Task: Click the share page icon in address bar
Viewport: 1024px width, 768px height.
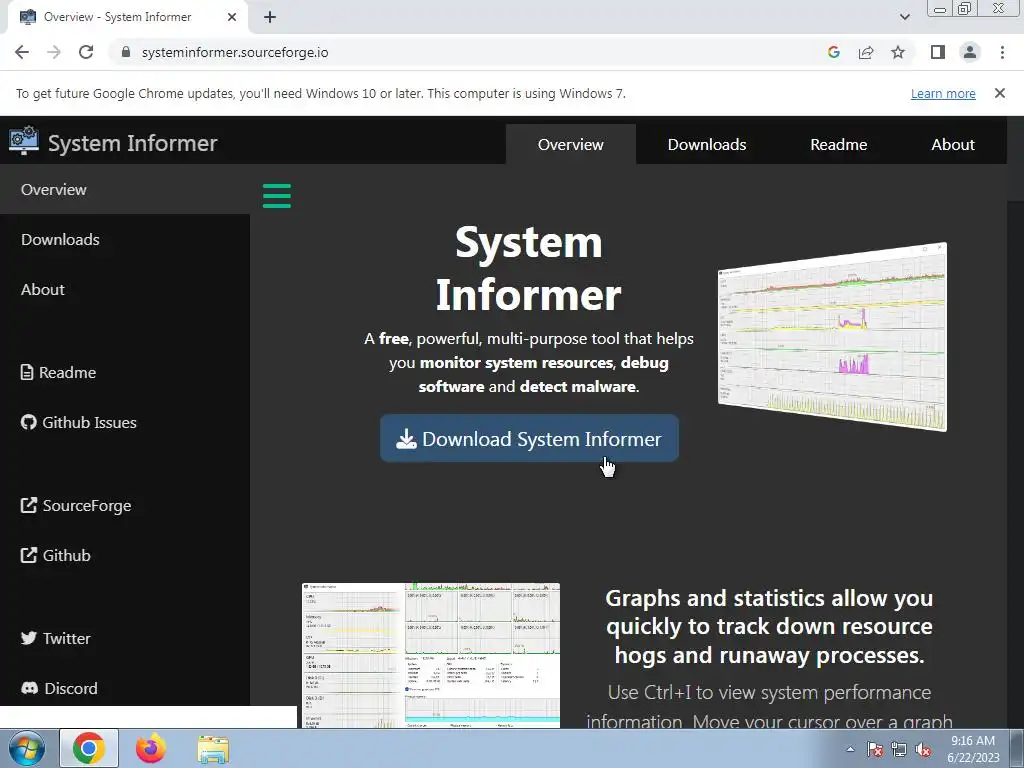Action: click(x=866, y=52)
